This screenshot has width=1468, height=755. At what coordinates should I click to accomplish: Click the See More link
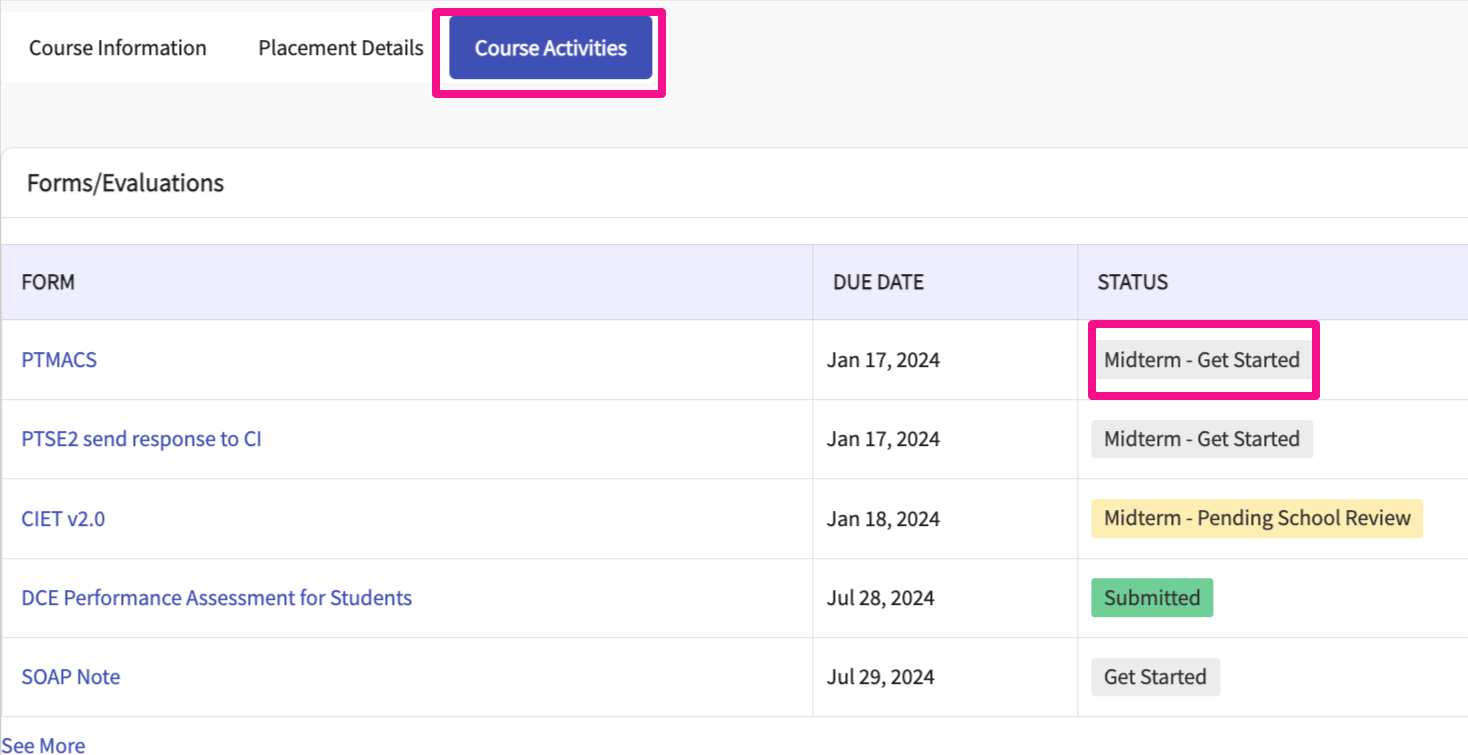(43, 745)
